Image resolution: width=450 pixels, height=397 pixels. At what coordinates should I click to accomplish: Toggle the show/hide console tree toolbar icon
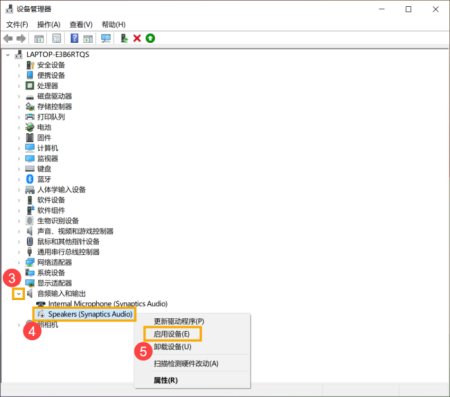[39, 39]
